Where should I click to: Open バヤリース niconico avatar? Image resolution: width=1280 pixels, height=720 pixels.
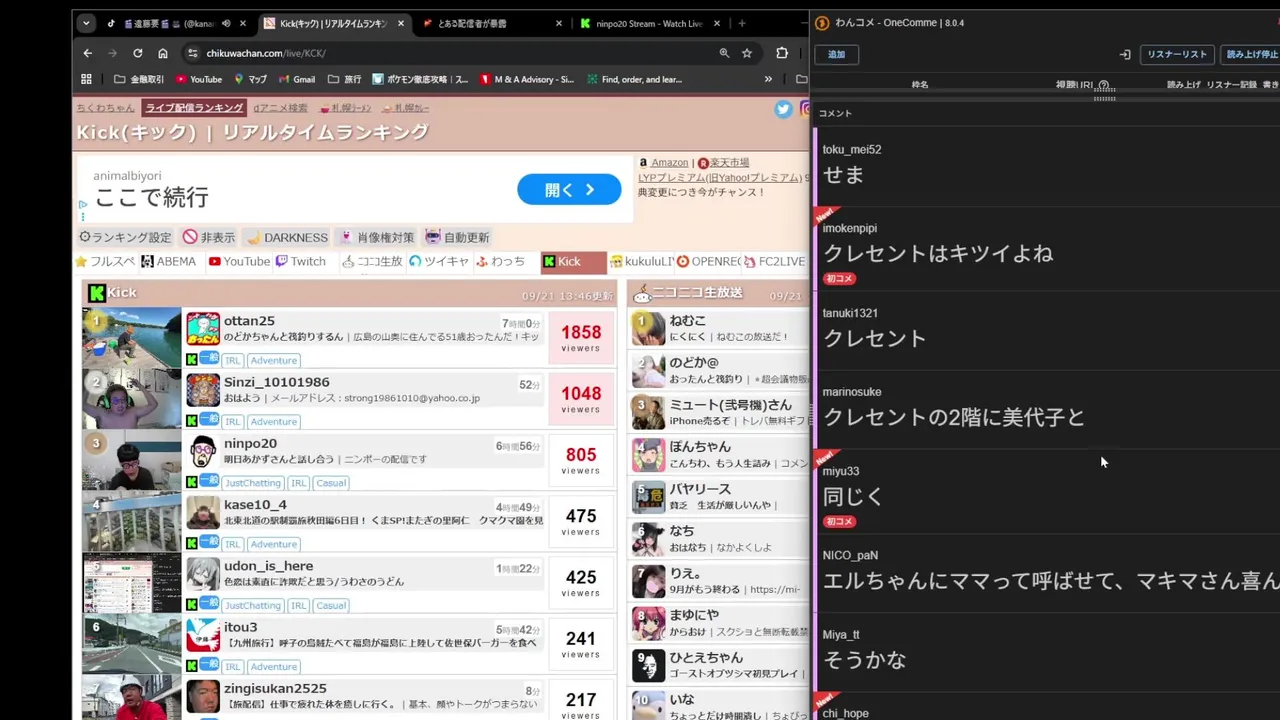tap(648, 497)
